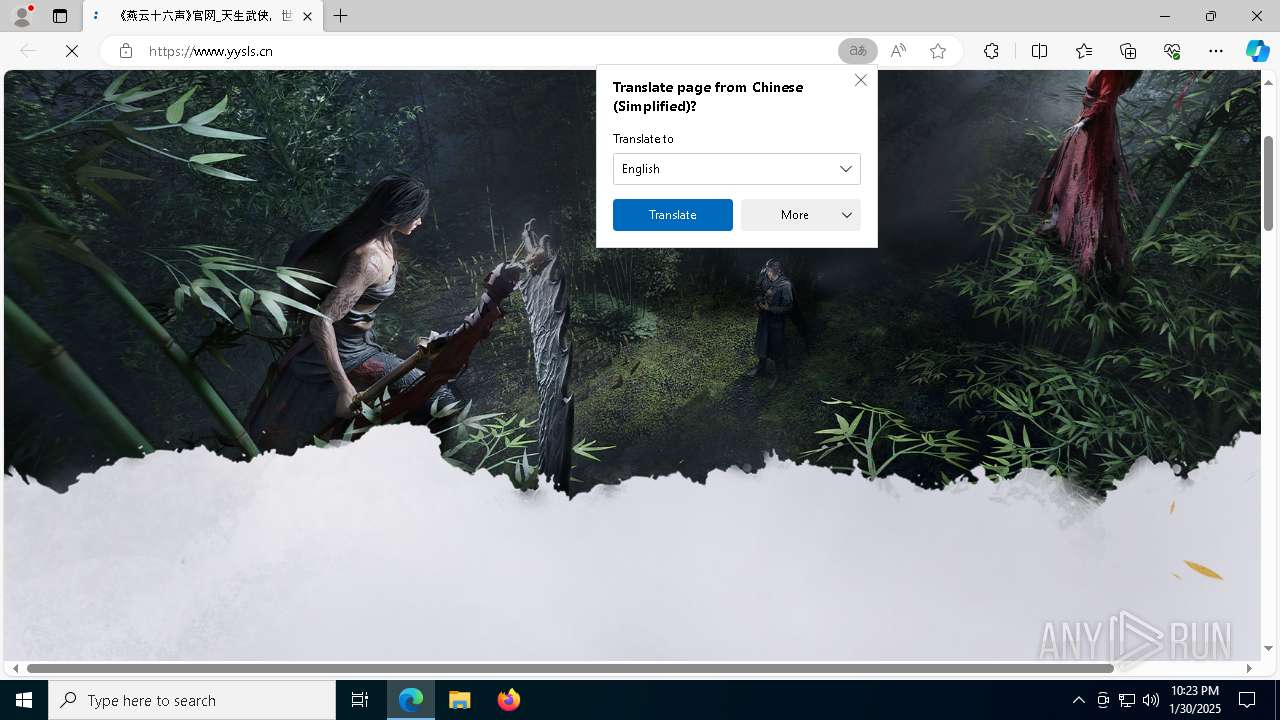1280x720 pixels.
Task: Open Browser essentials heart icon
Action: pyautogui.click(x=1172, y=51)
